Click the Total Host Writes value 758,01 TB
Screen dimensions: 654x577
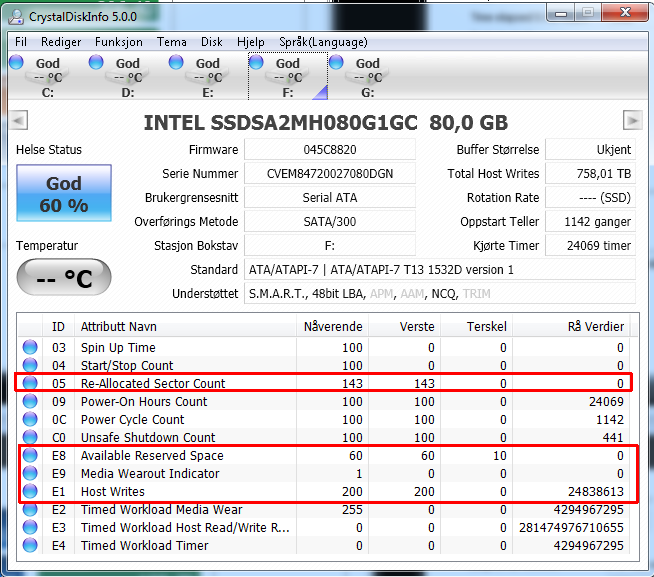coord(591,174)
